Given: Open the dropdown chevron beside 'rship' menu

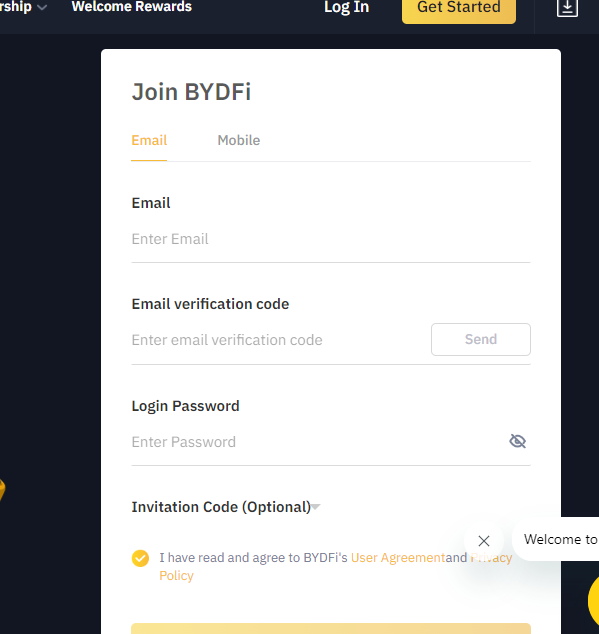Looking at the screenshot, I should tap(42, 7).
